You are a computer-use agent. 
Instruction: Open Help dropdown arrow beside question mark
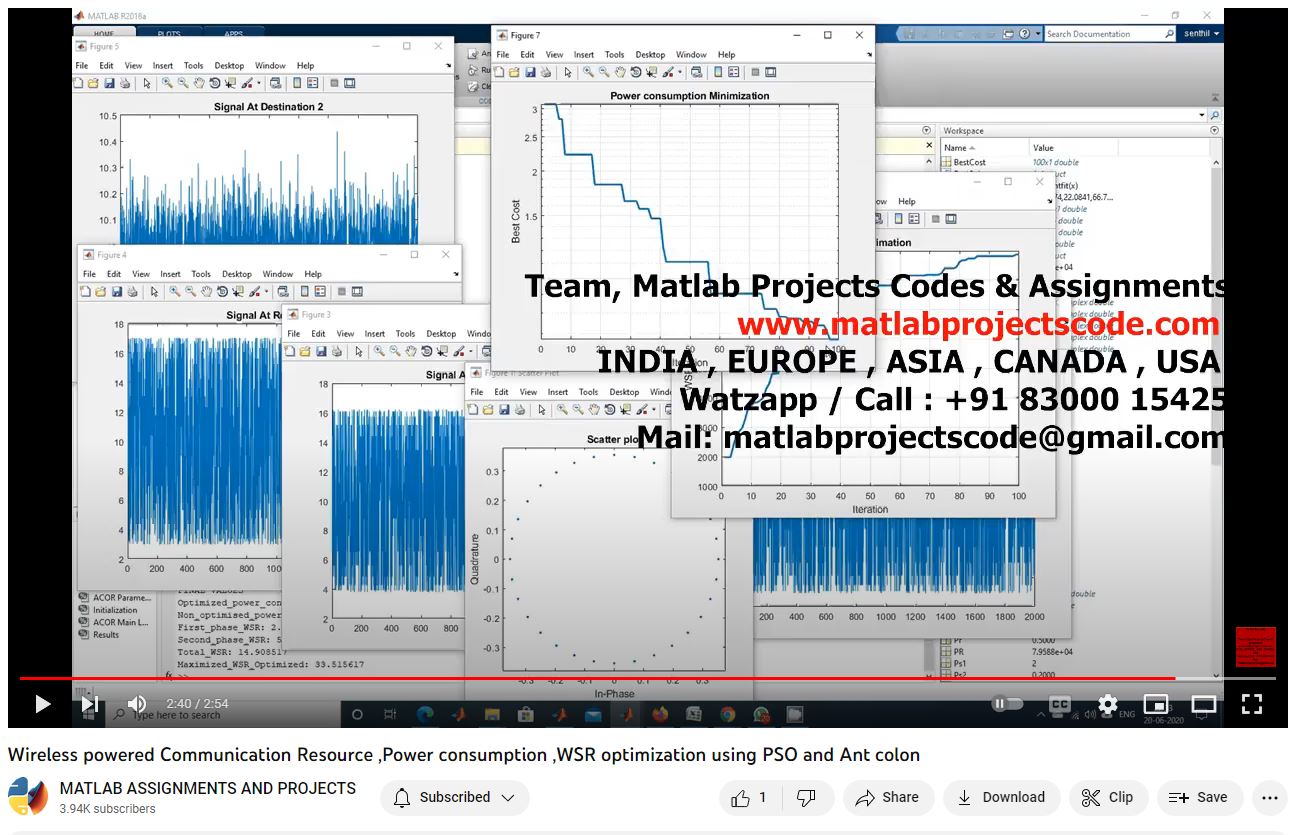1038,34
